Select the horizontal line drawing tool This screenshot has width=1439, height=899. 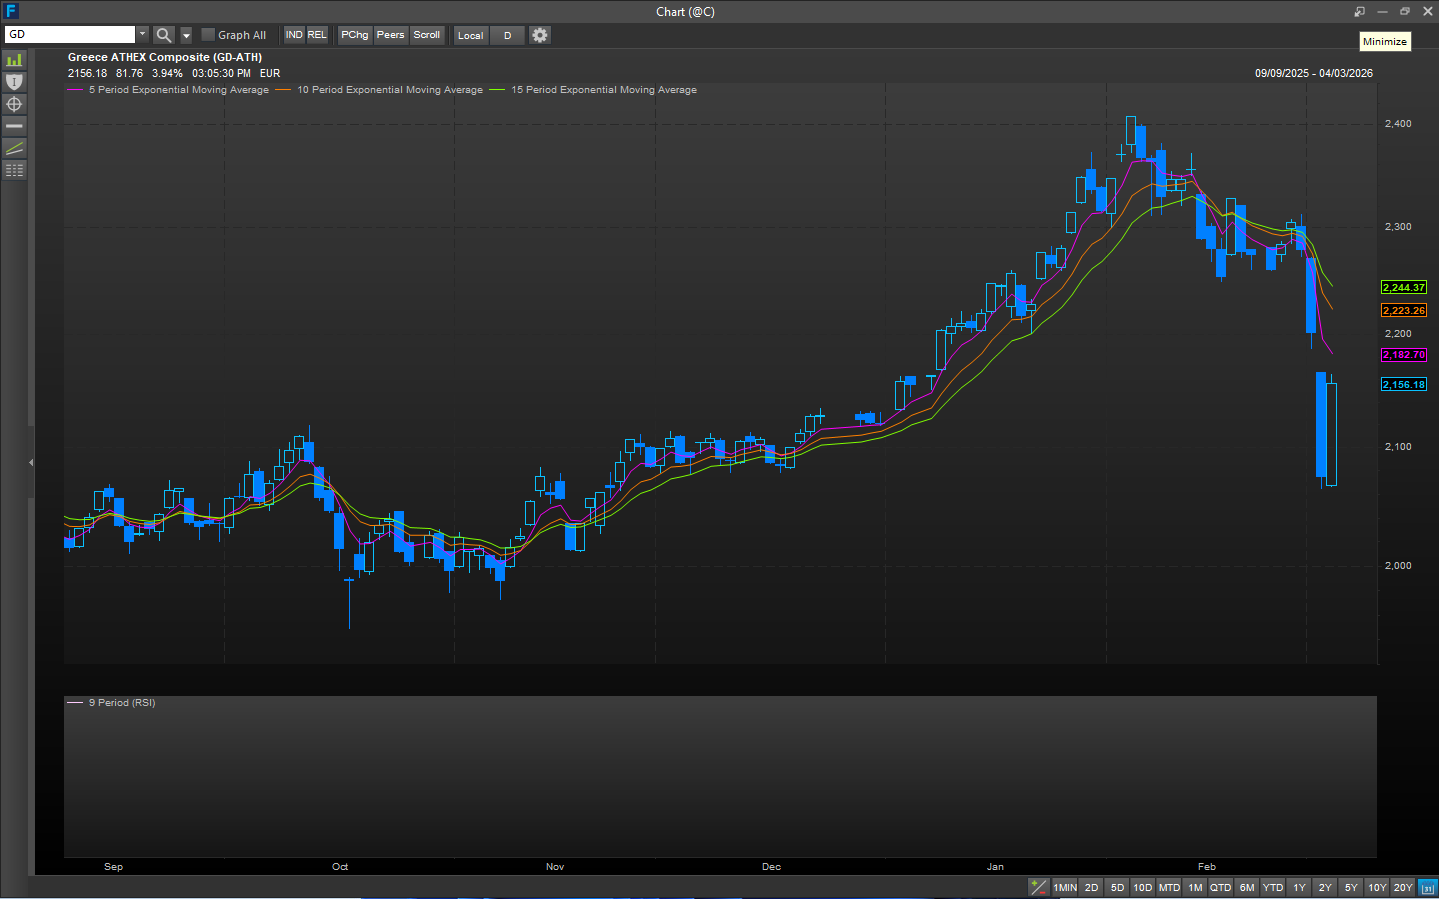pos(14,126)
